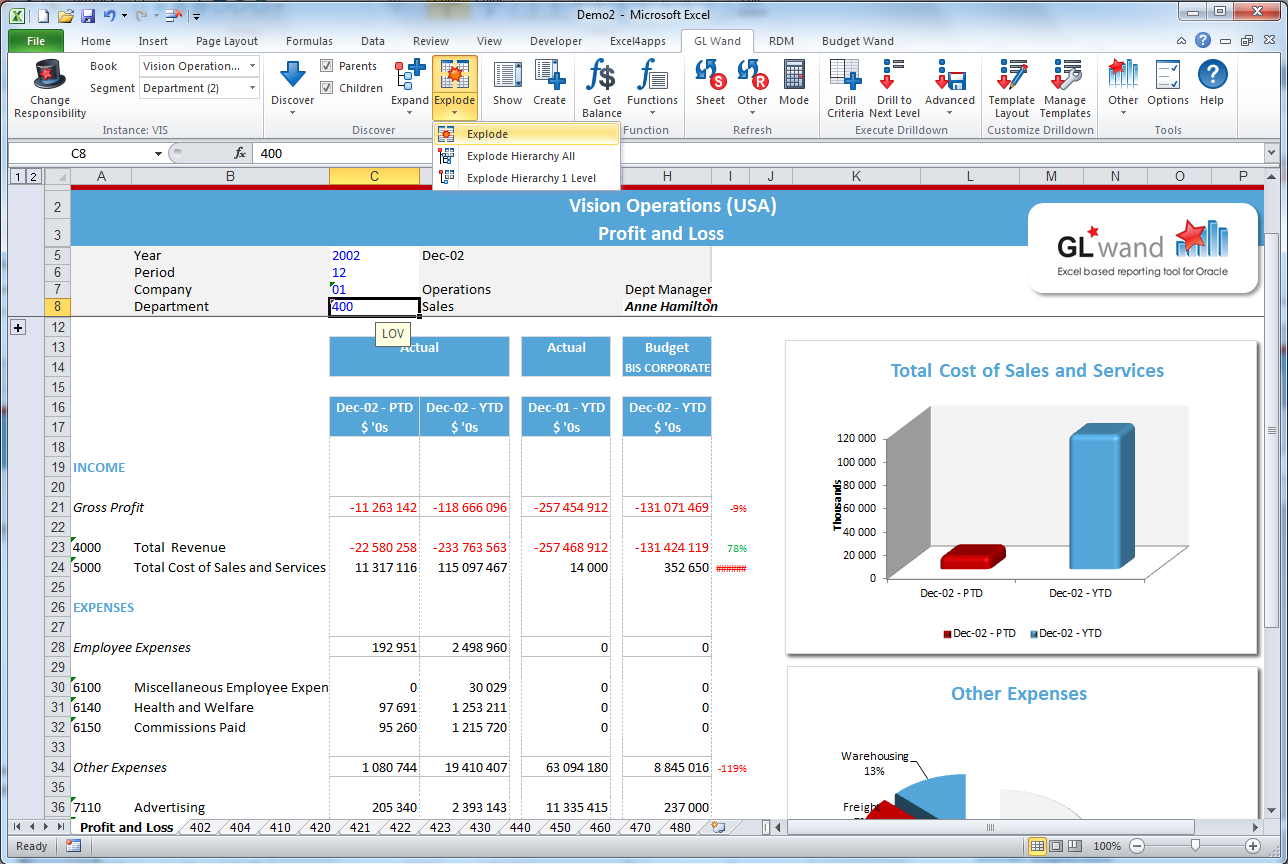This screenshot has width=1288, height=864.
Task: Click the Excel Help question mark icon
Action: [1203, 41]
